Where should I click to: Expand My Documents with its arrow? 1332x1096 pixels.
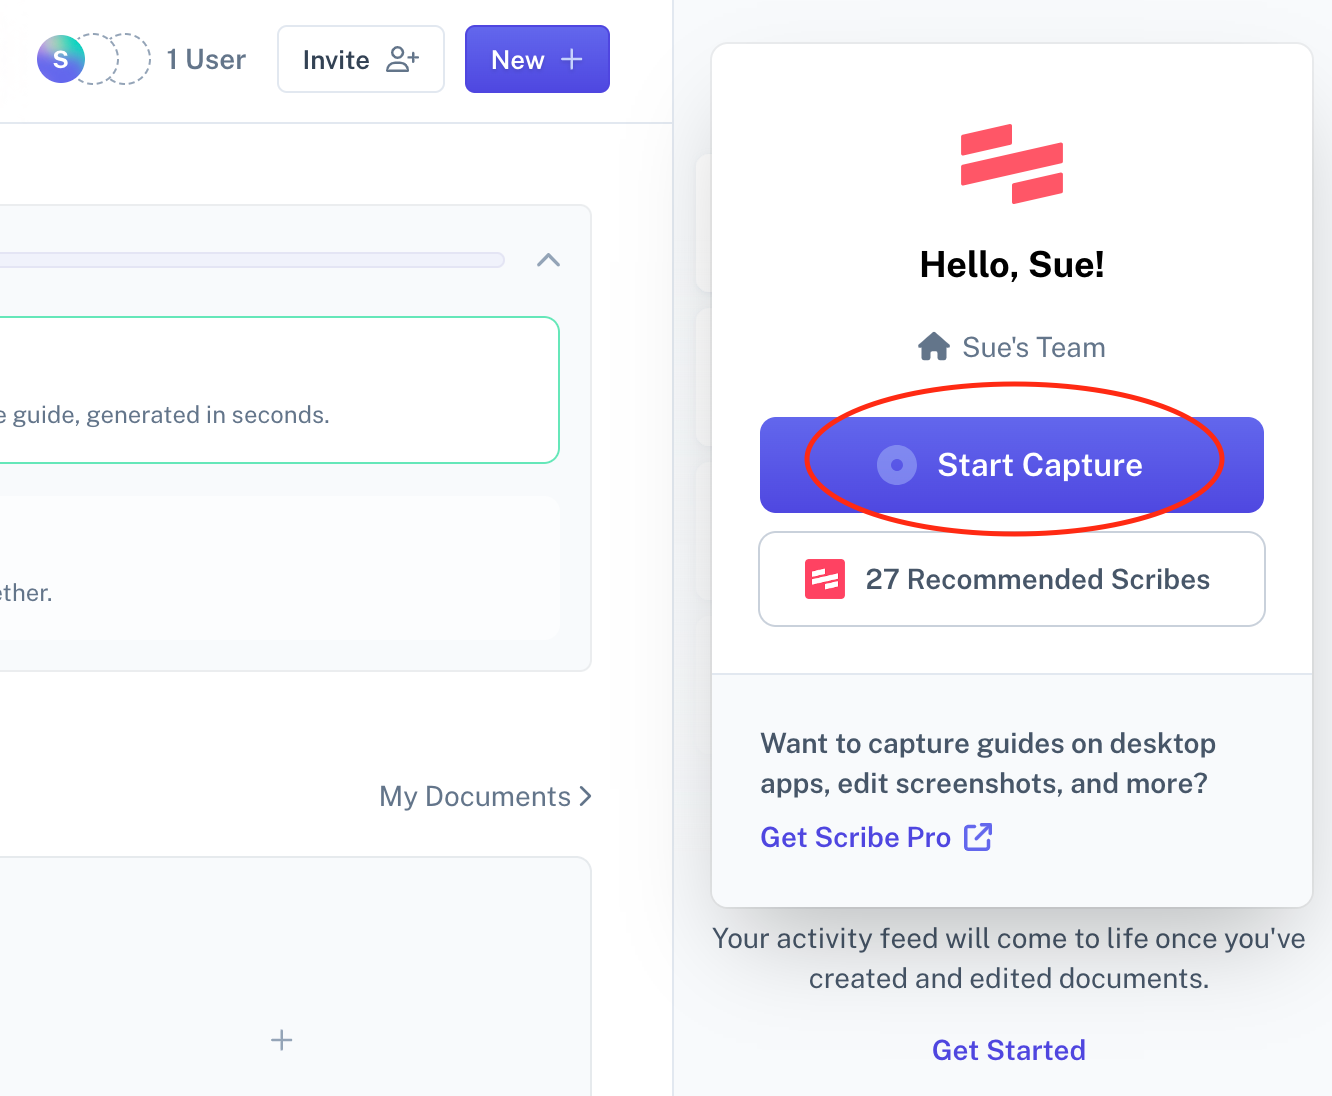(x=586, y=796)
